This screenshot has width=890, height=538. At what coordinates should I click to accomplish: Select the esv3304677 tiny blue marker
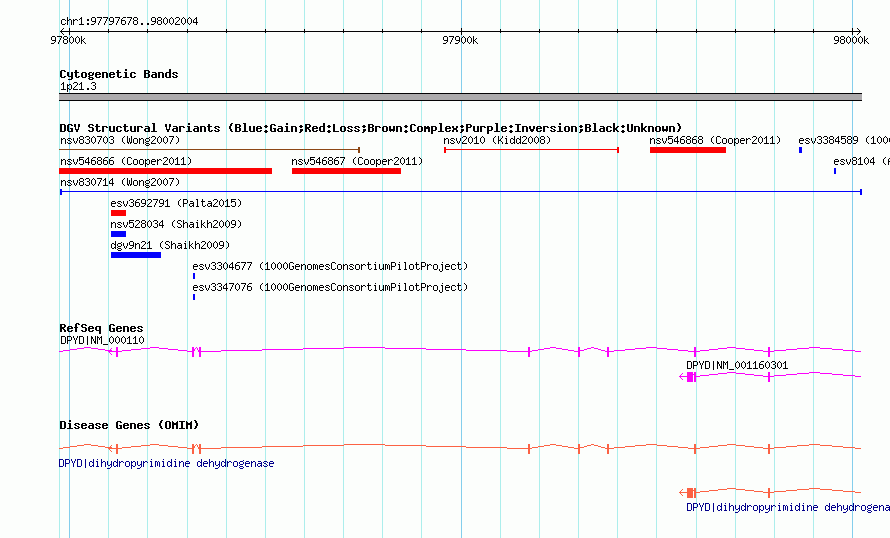click(194, 276)
